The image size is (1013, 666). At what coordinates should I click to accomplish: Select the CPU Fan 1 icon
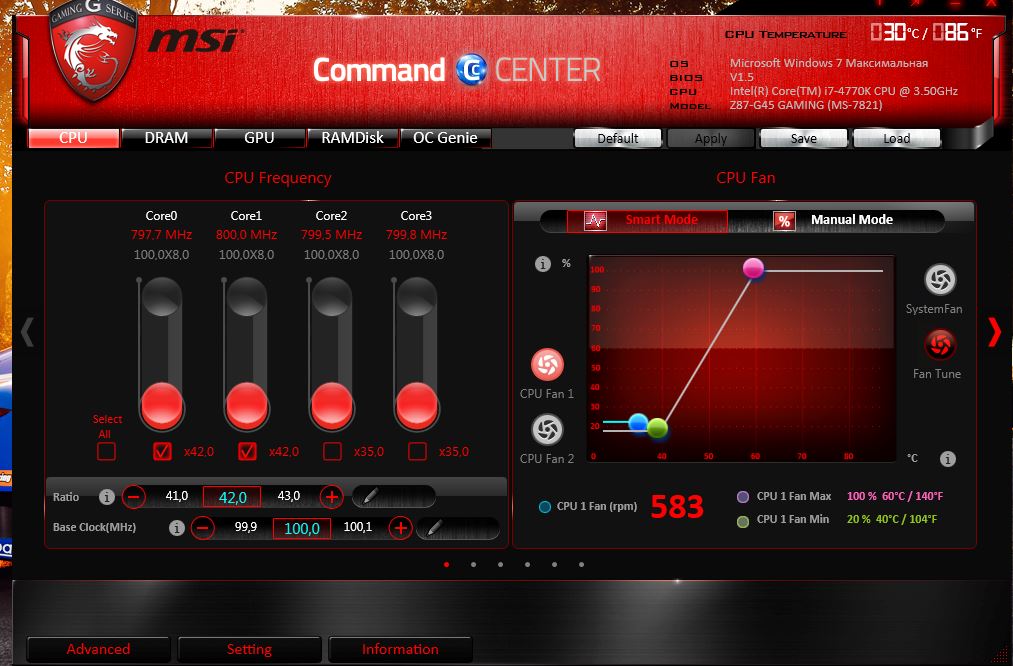click(547, 365)
